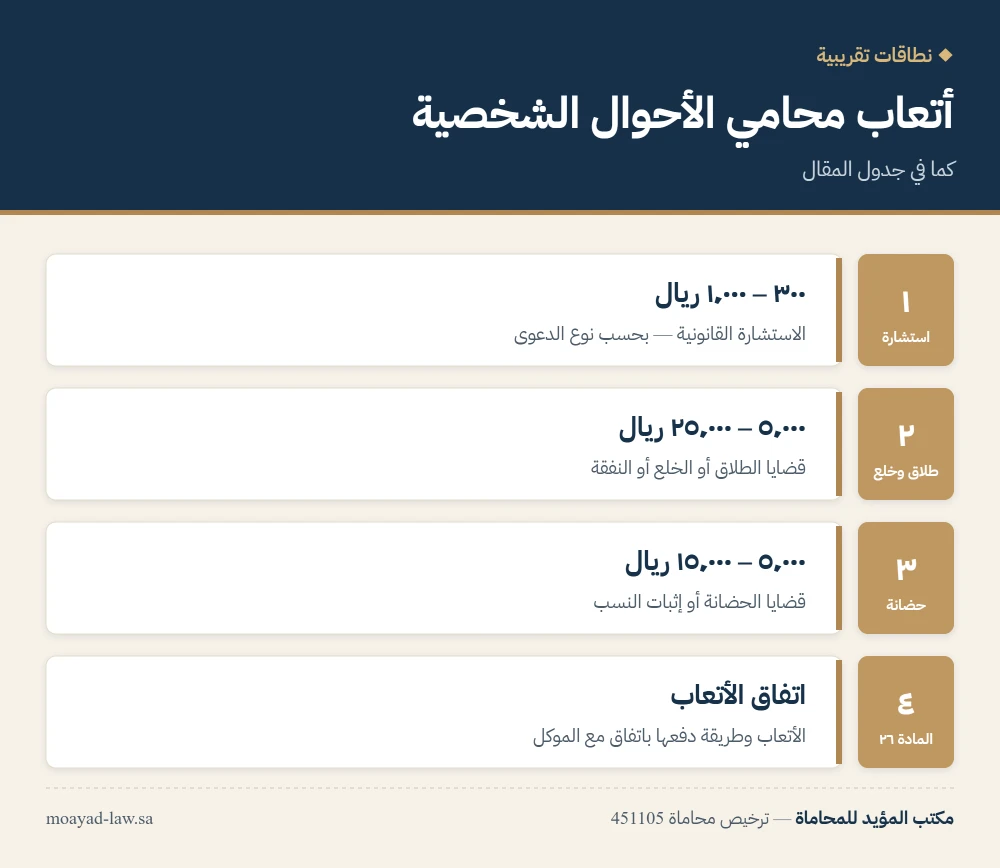Click the price '٥,٠٠٠ – ١٥,٠٠٠ ريال'

pyautogui.click(x=716, y=563)
